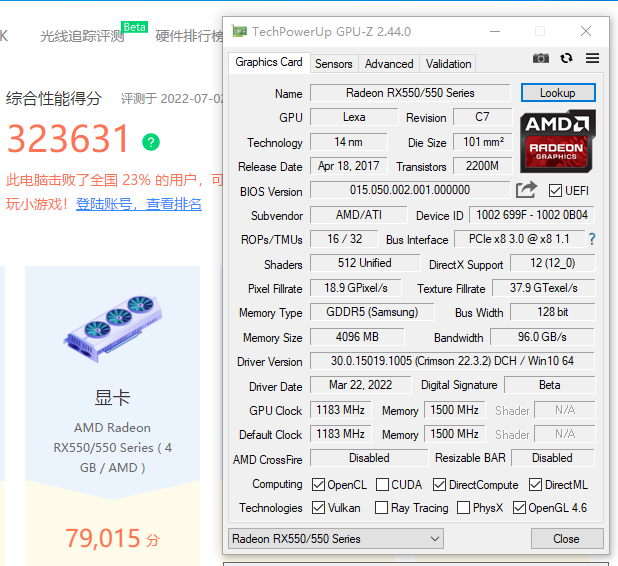Switch to the Validation tab
The image size is (618, 566).
click(x=448, y=64)
